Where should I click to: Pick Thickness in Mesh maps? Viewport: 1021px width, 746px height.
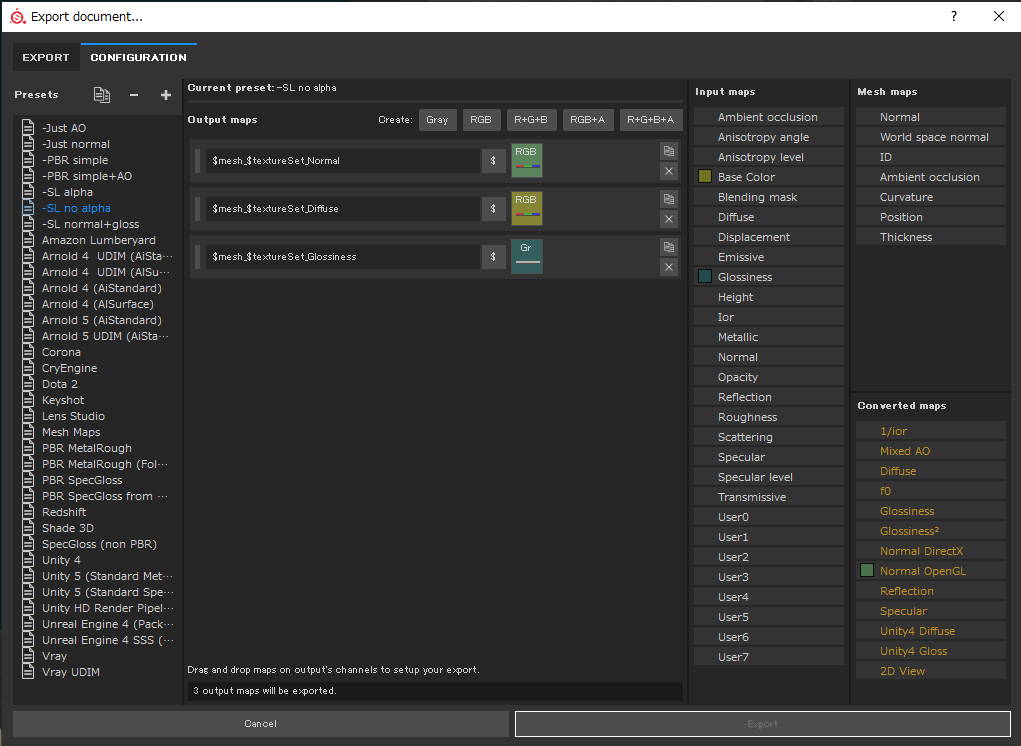(x=931, y=237)
